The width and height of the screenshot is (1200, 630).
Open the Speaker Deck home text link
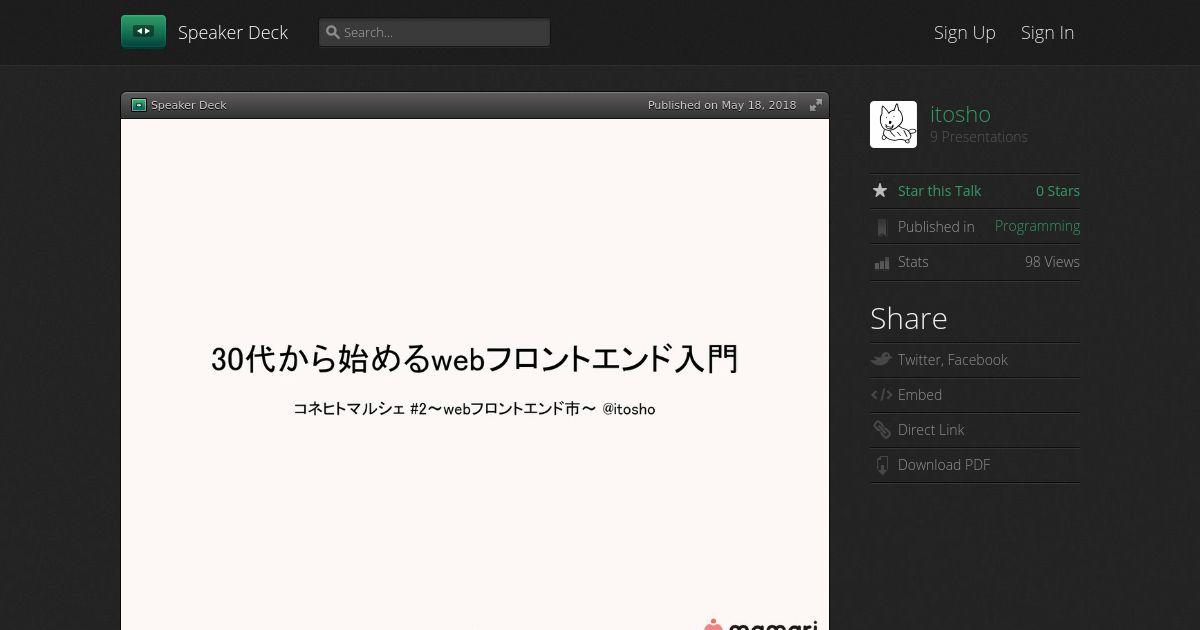[x=233, y=33]
